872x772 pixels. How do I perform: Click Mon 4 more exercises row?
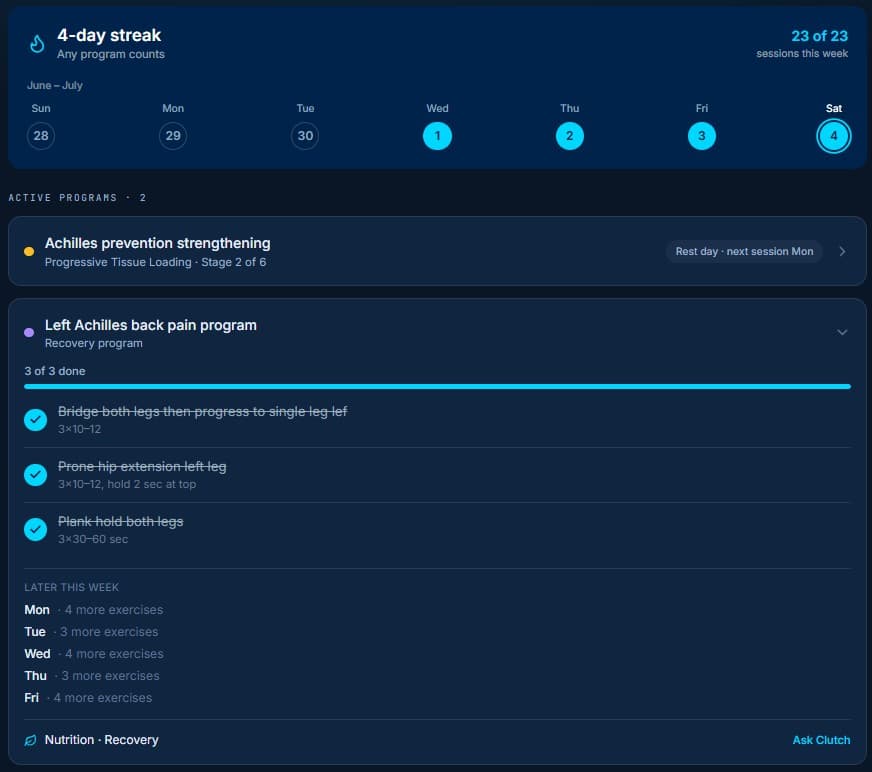(93, 610)
